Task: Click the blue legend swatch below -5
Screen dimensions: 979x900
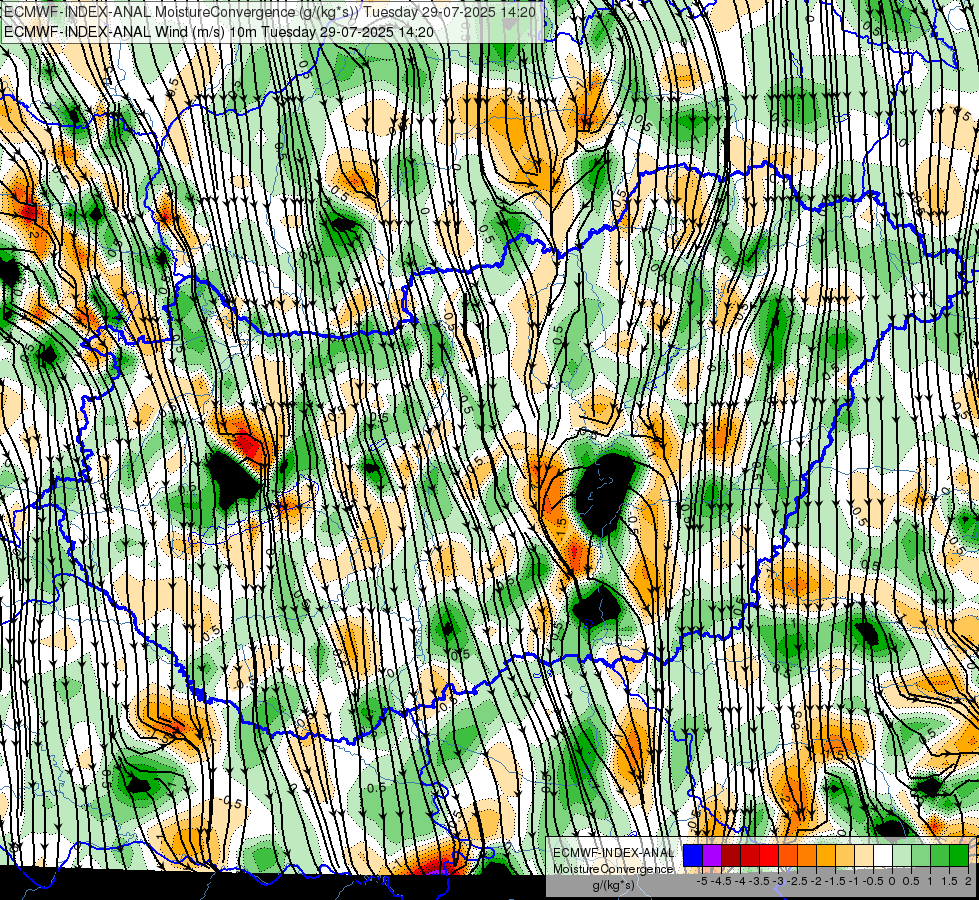Action: tap(693, 855)
